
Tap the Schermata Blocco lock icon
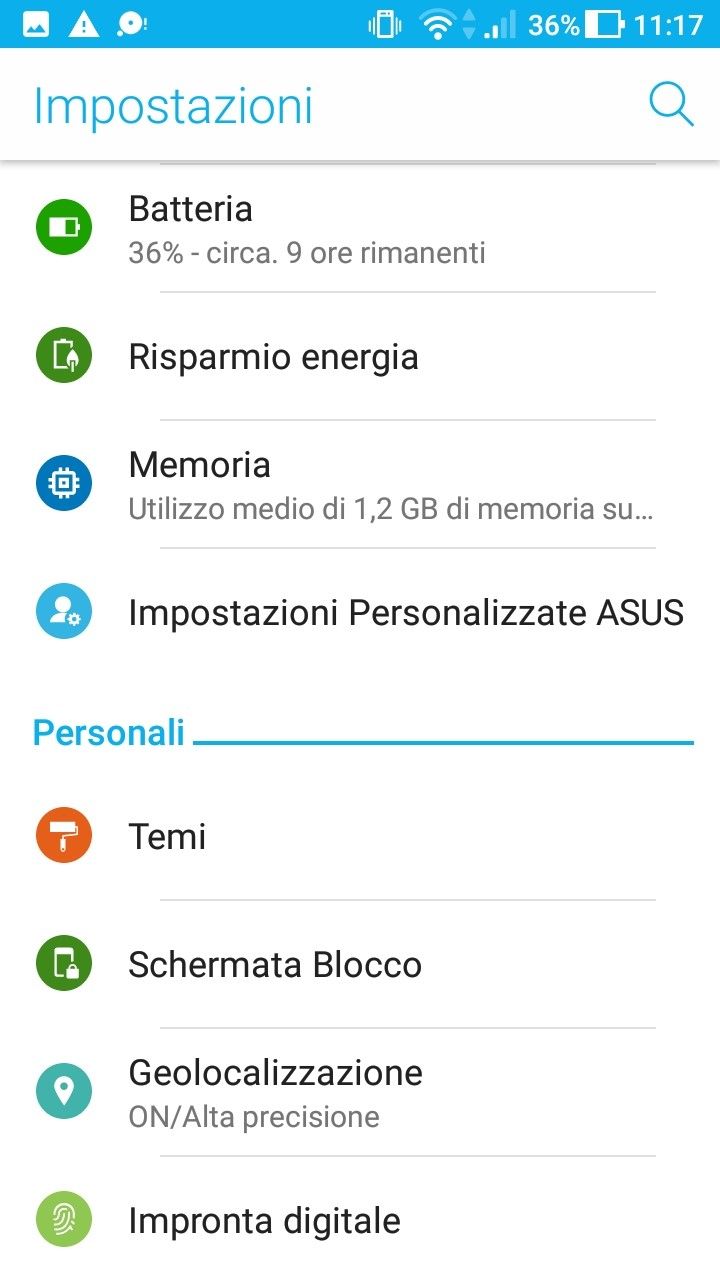[64, 963]
